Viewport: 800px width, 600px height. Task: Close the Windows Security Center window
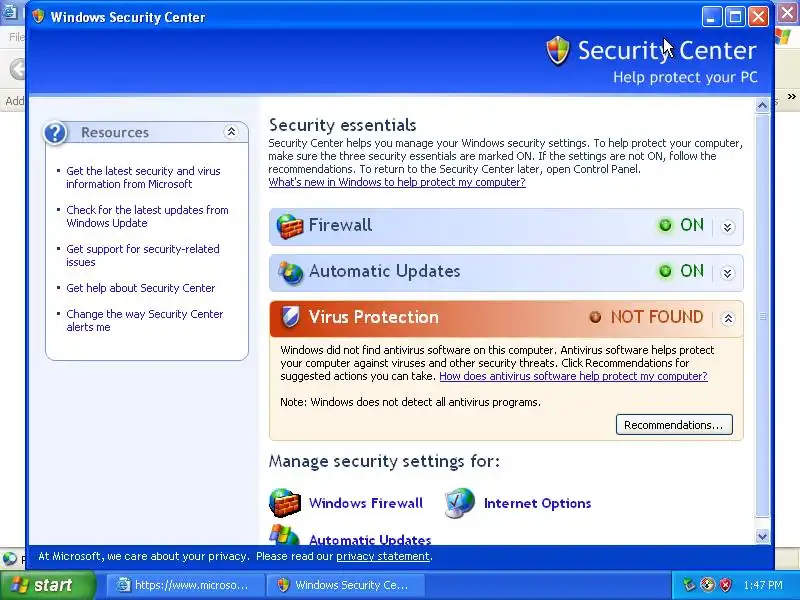758,16
